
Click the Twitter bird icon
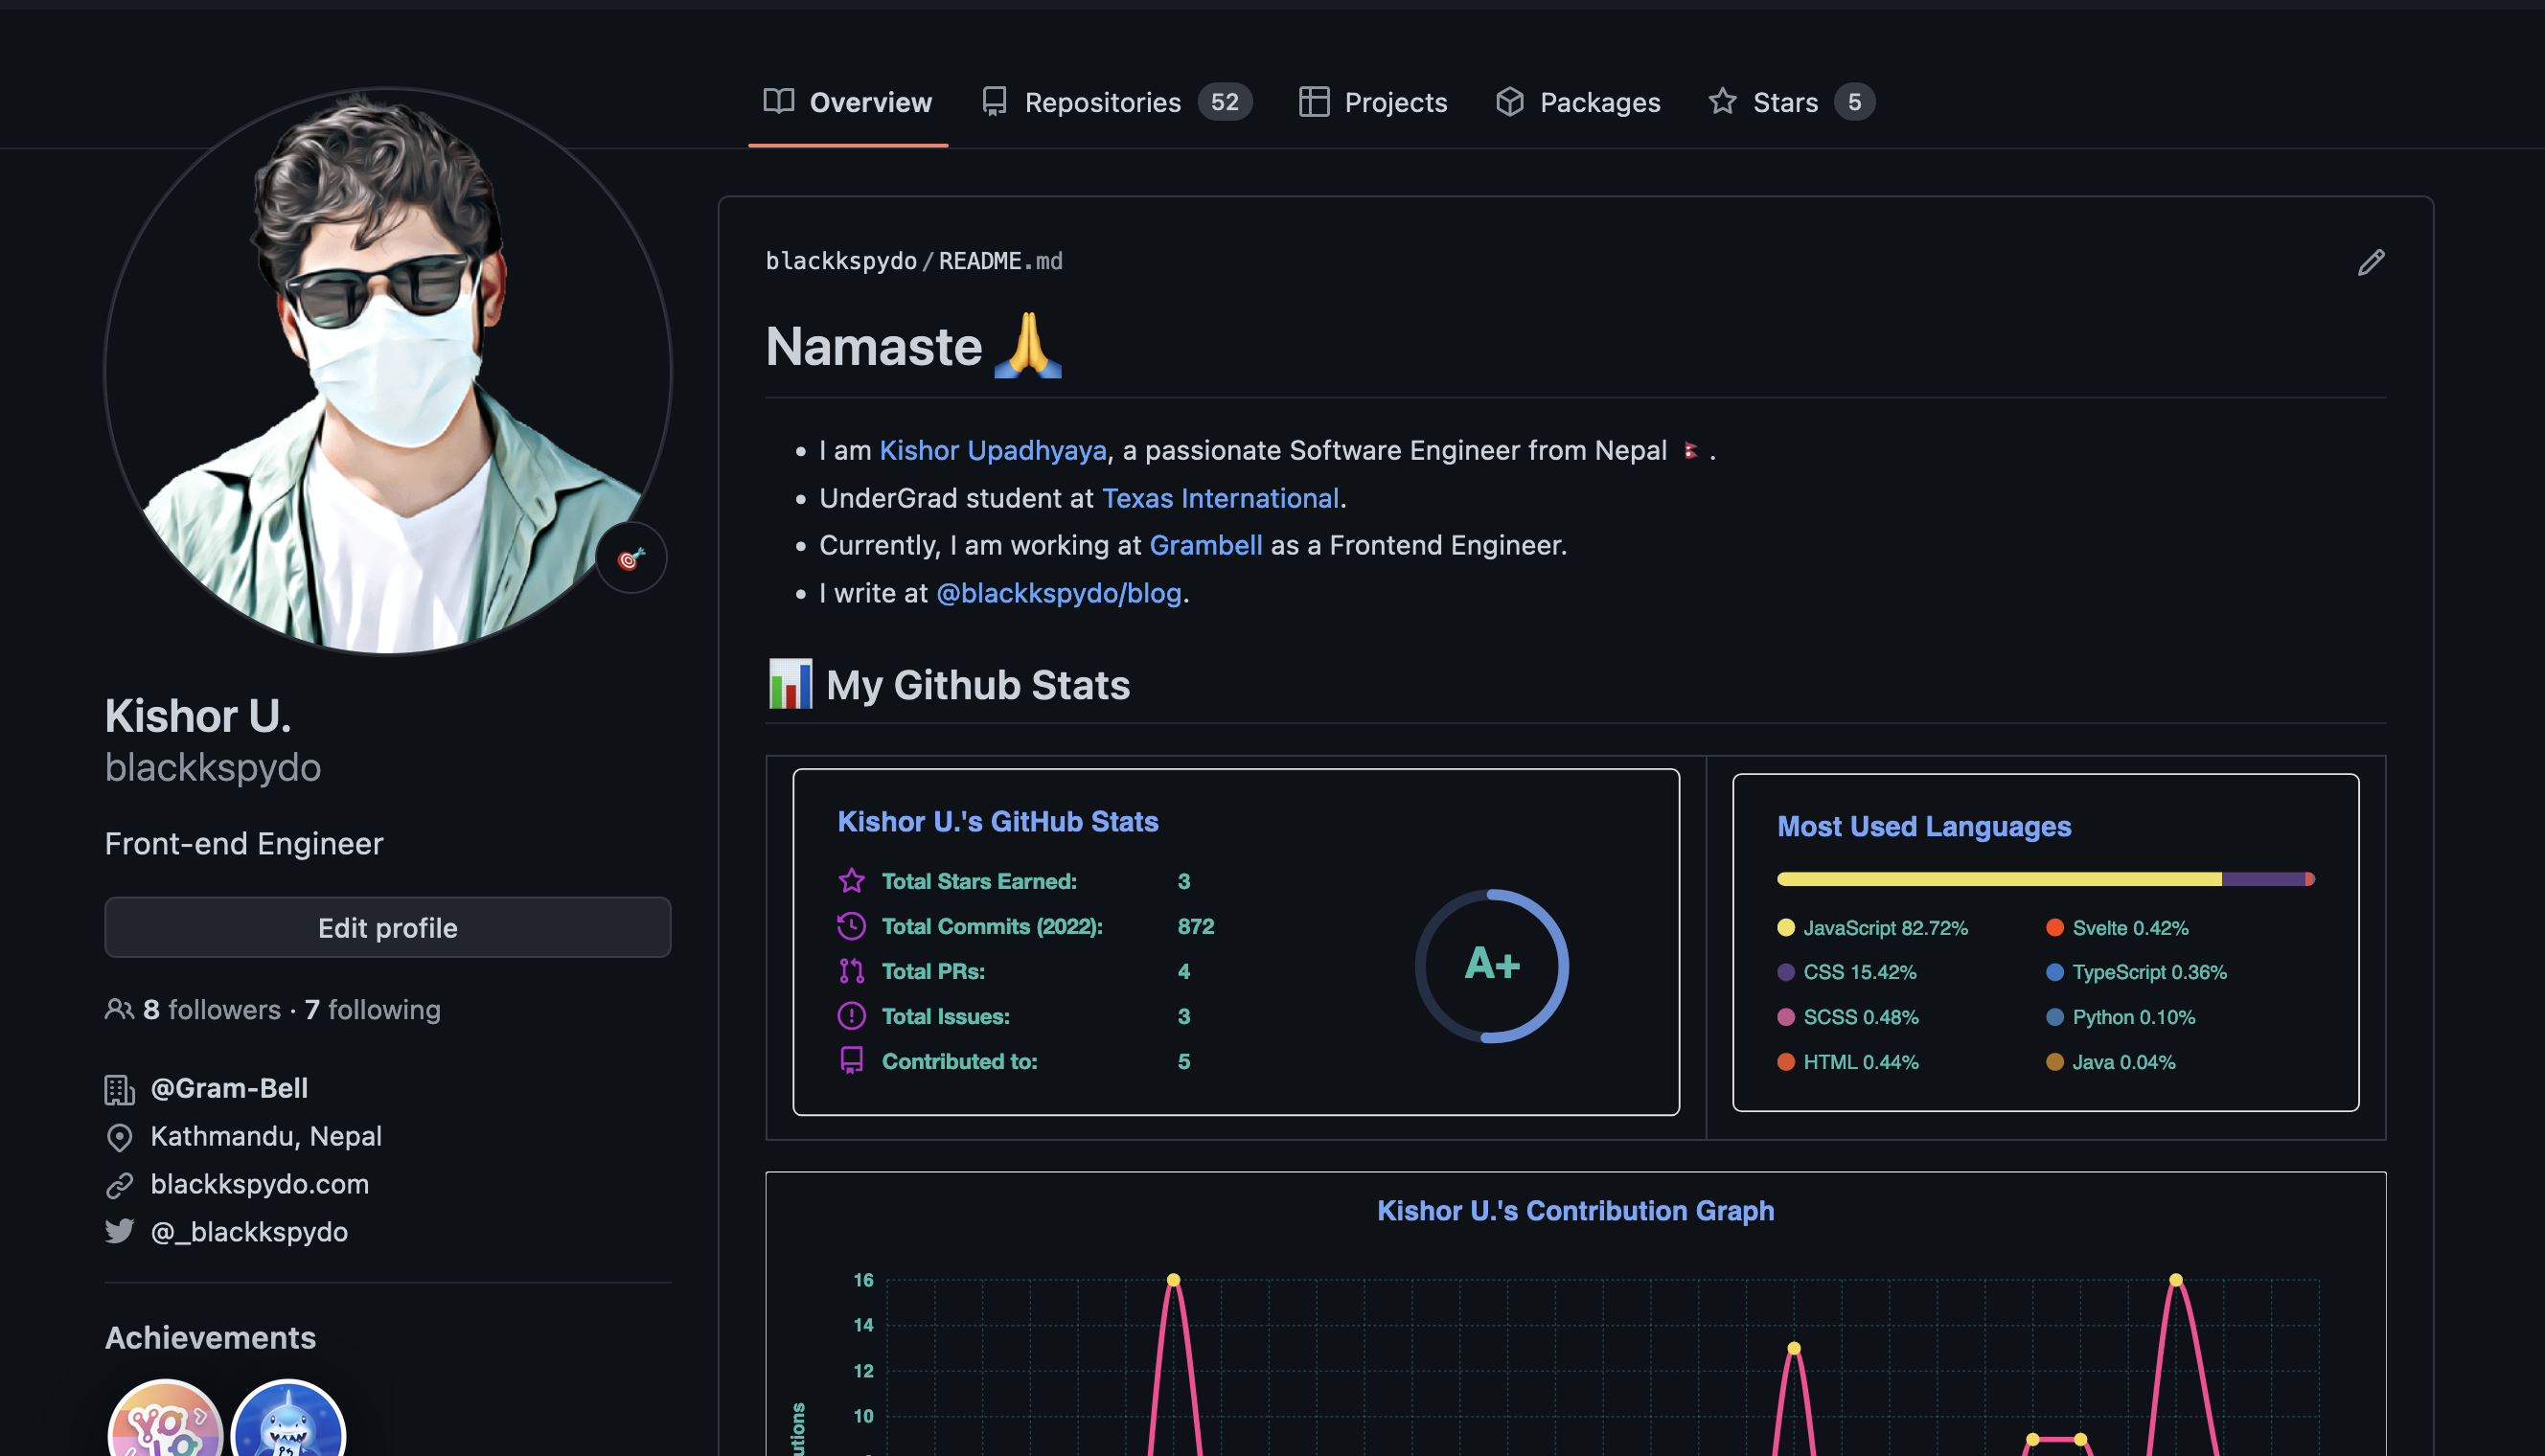click(x=119, y=1231)
